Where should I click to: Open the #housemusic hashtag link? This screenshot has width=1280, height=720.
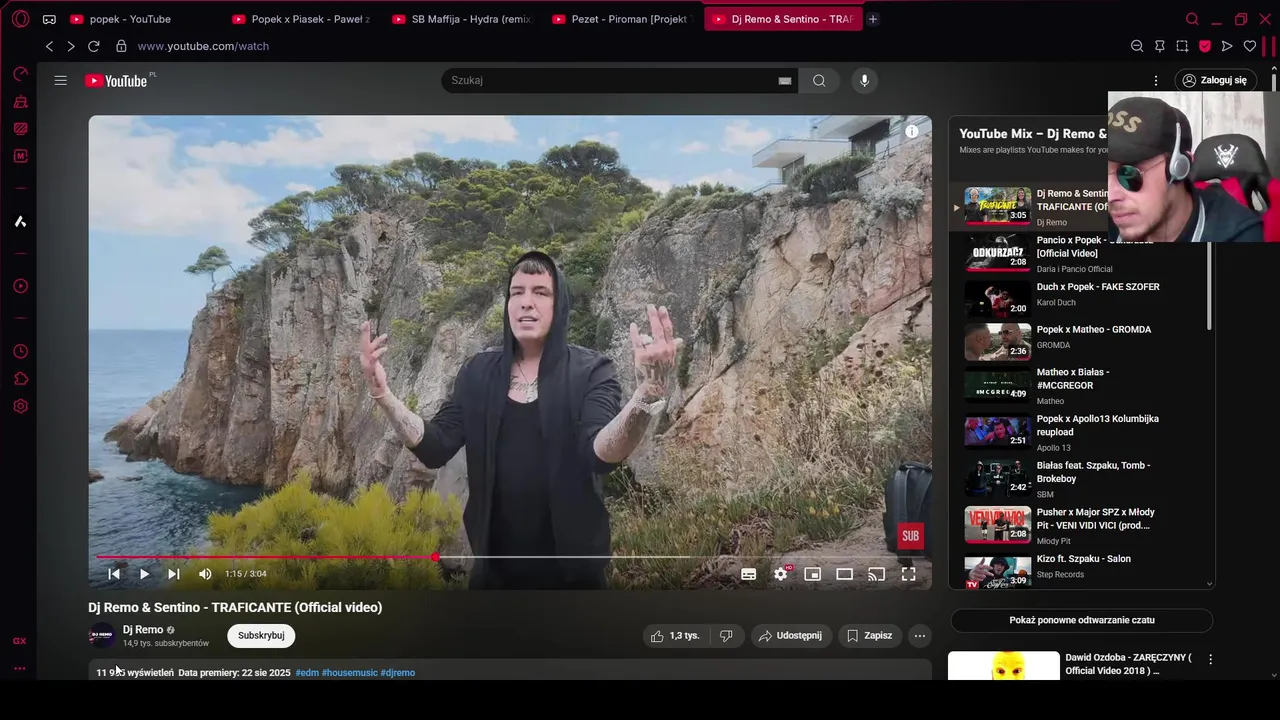pos(350,673)
